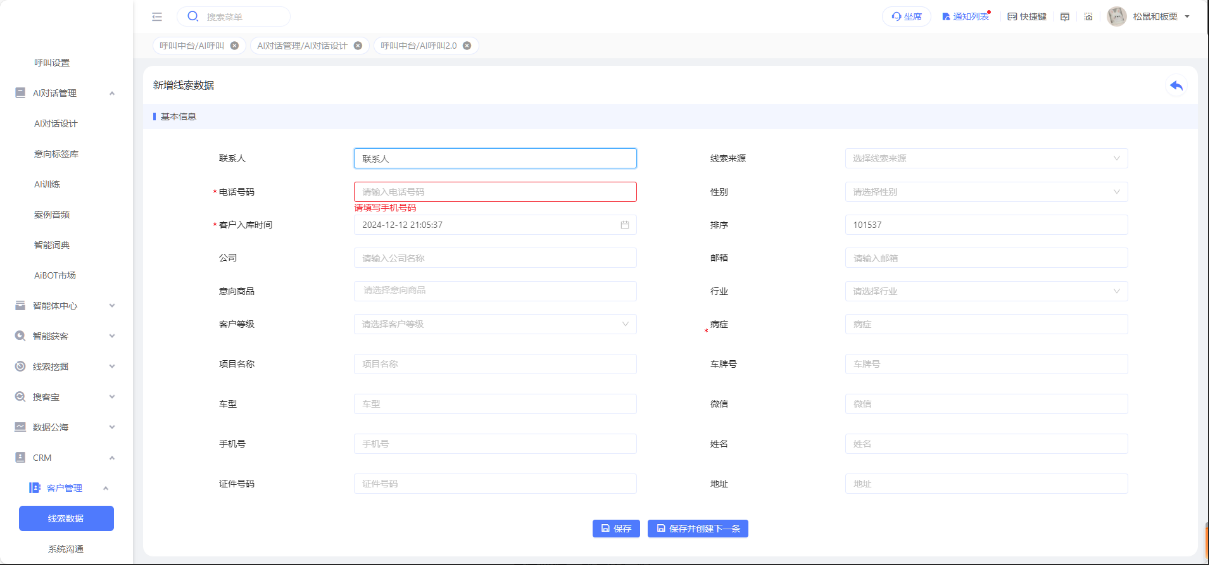Open the calendar icon in 客户入库时间 field
Image resolution: width=1209 pixels, height=565 pixels.
pyautogui.click(x=625, y=225)
